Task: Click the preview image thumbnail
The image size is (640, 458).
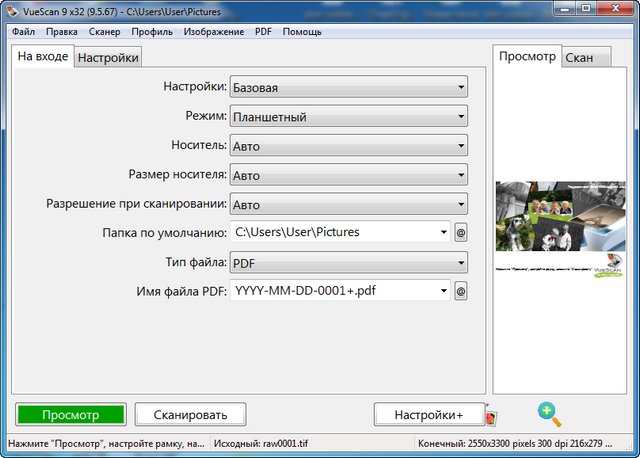Action: point(559,230)
